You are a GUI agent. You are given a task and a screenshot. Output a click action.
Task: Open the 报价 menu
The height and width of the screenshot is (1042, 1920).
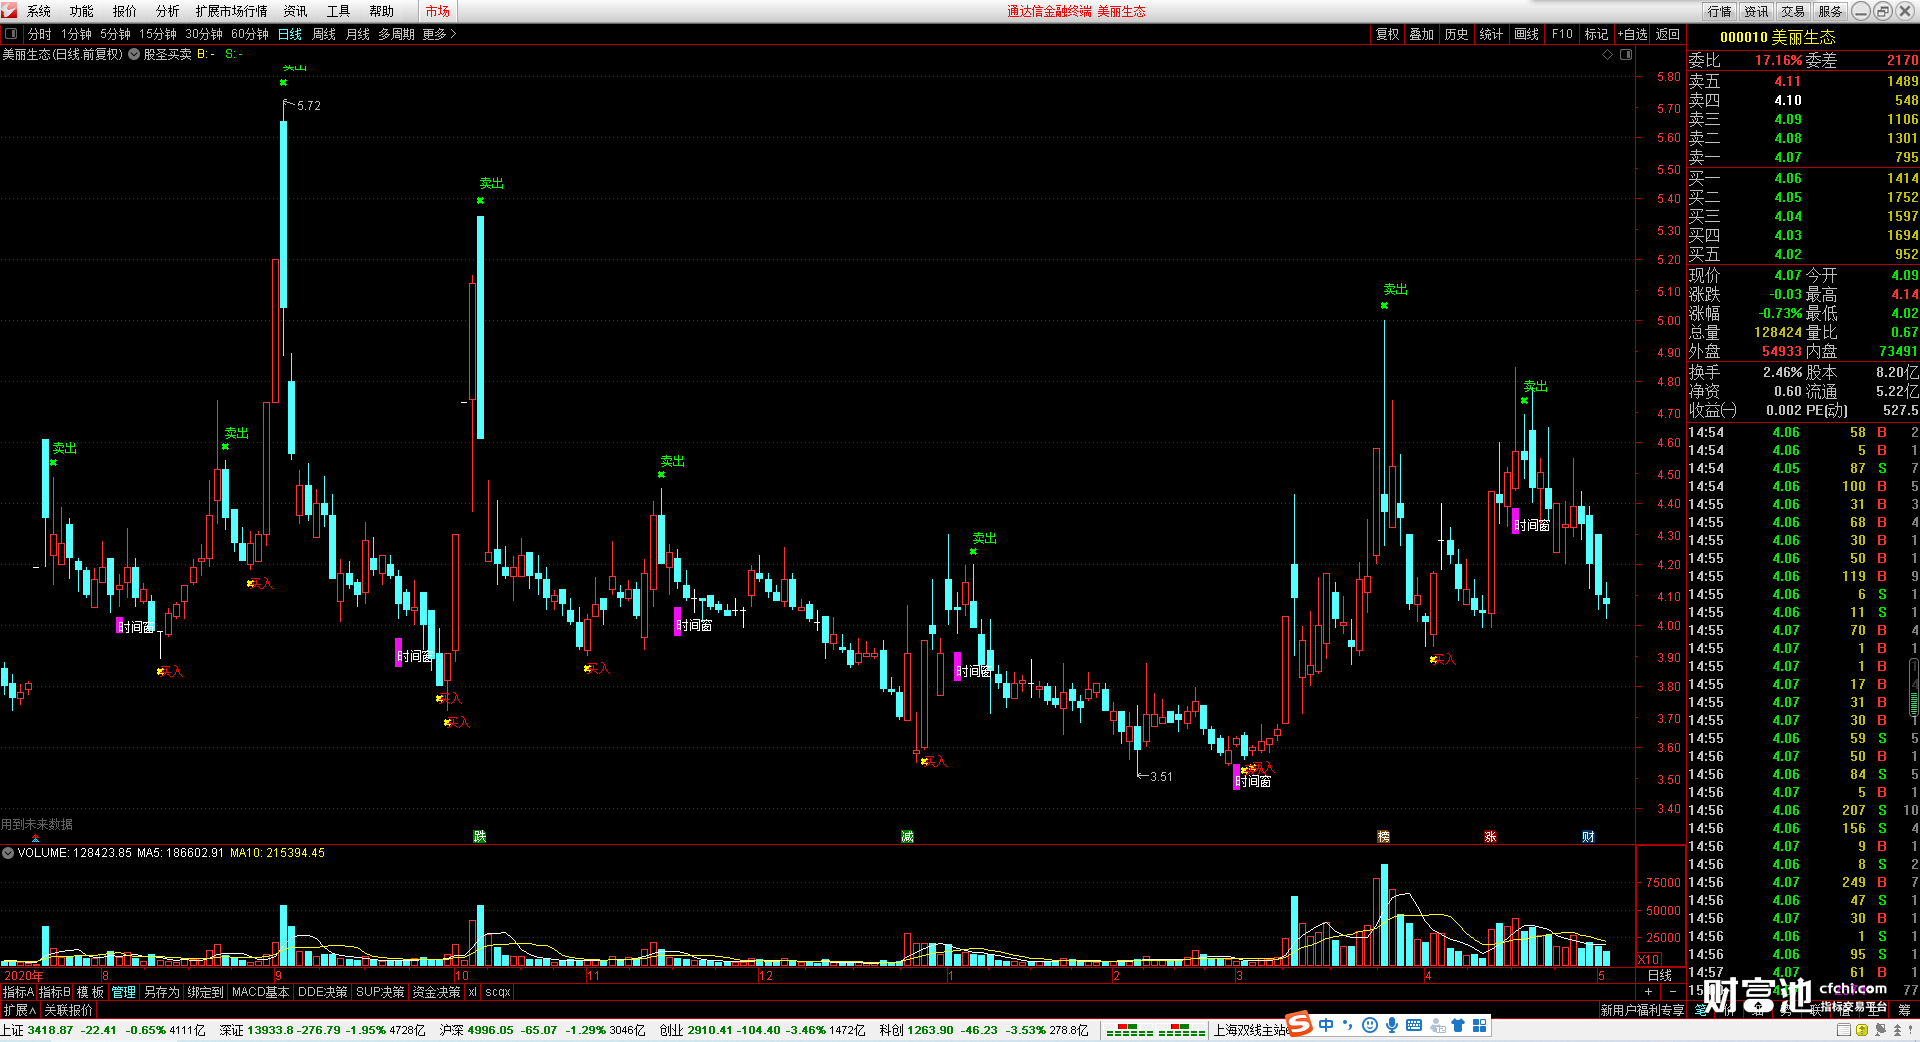[125, 11]
